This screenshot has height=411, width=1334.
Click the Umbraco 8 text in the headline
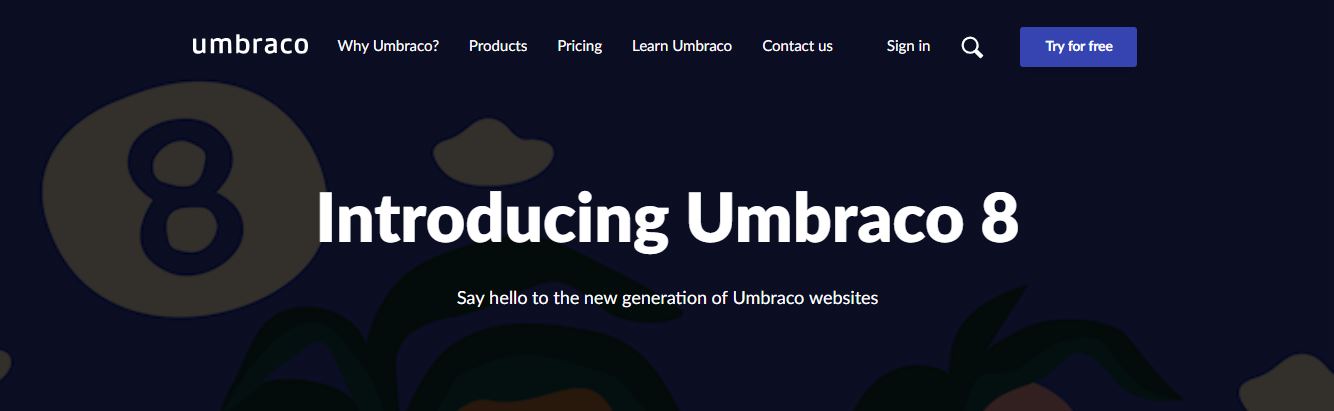[x=853, y=217]
